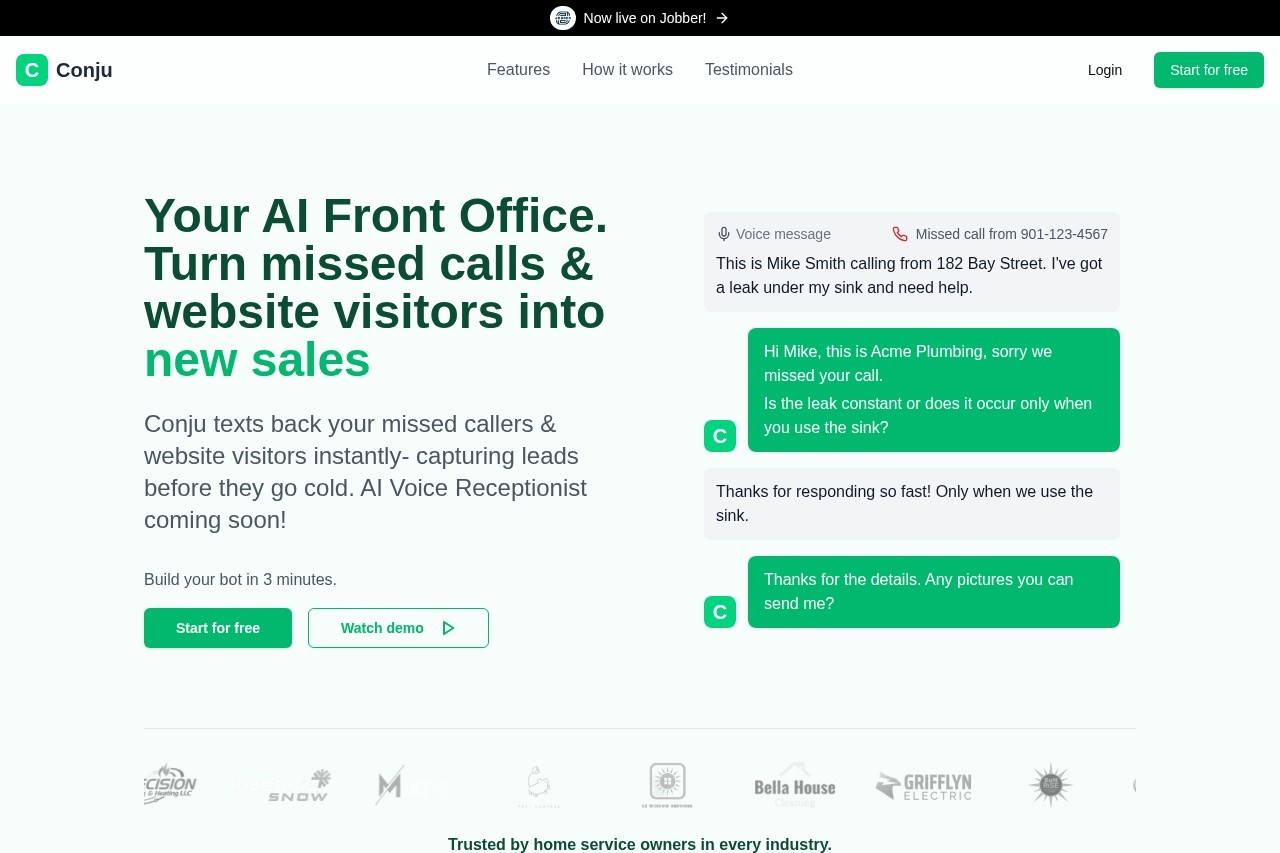
Task: Open the Now live on Jobber announcement
Action: tap(644, 18)
